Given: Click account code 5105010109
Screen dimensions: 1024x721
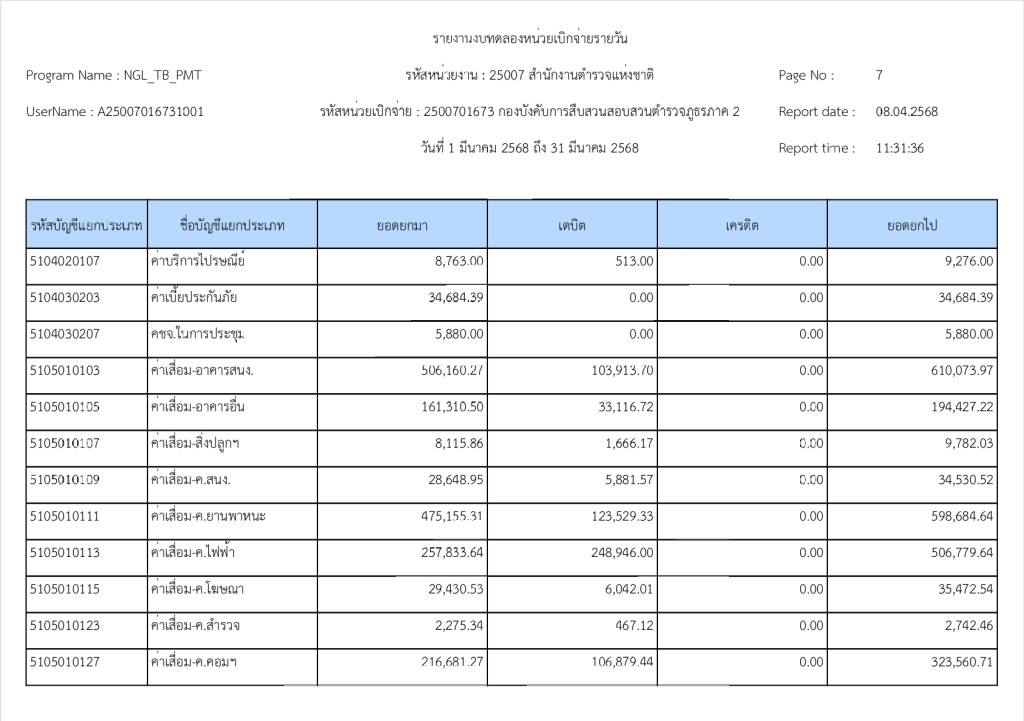Looking at the screenshot, I should [65, 480].
